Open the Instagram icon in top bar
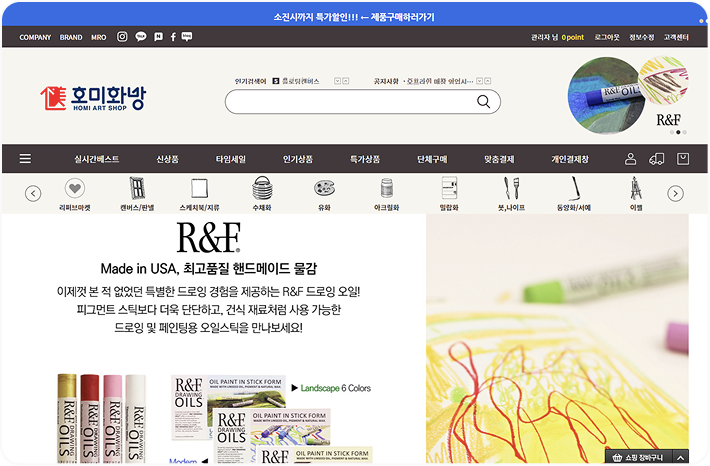Viewport: 710px width, 466px height. tap(122, 37)
